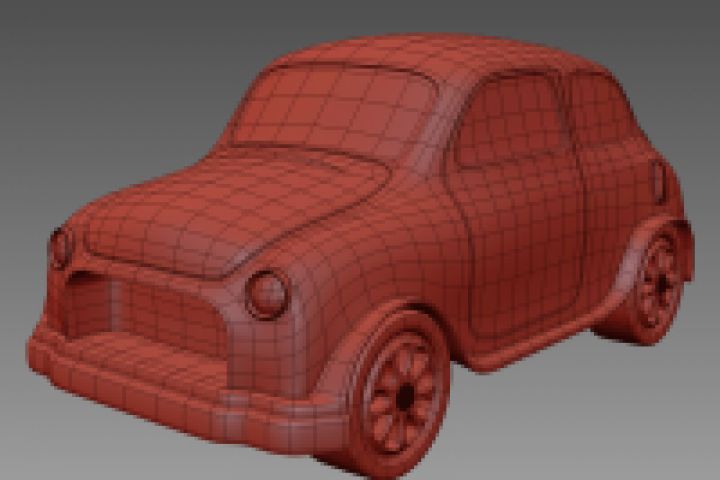The width and height of the screenshot is (720, 480).
Task: Select the car roof surface
Action: [x=441, y=55]
